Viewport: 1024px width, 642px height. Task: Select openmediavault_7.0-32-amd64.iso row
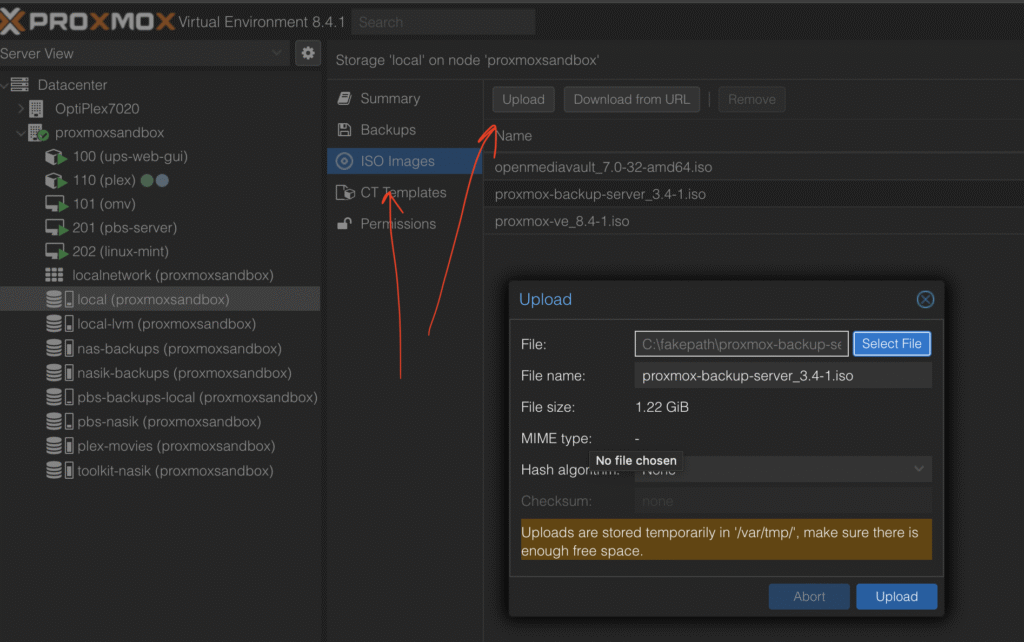754,167
